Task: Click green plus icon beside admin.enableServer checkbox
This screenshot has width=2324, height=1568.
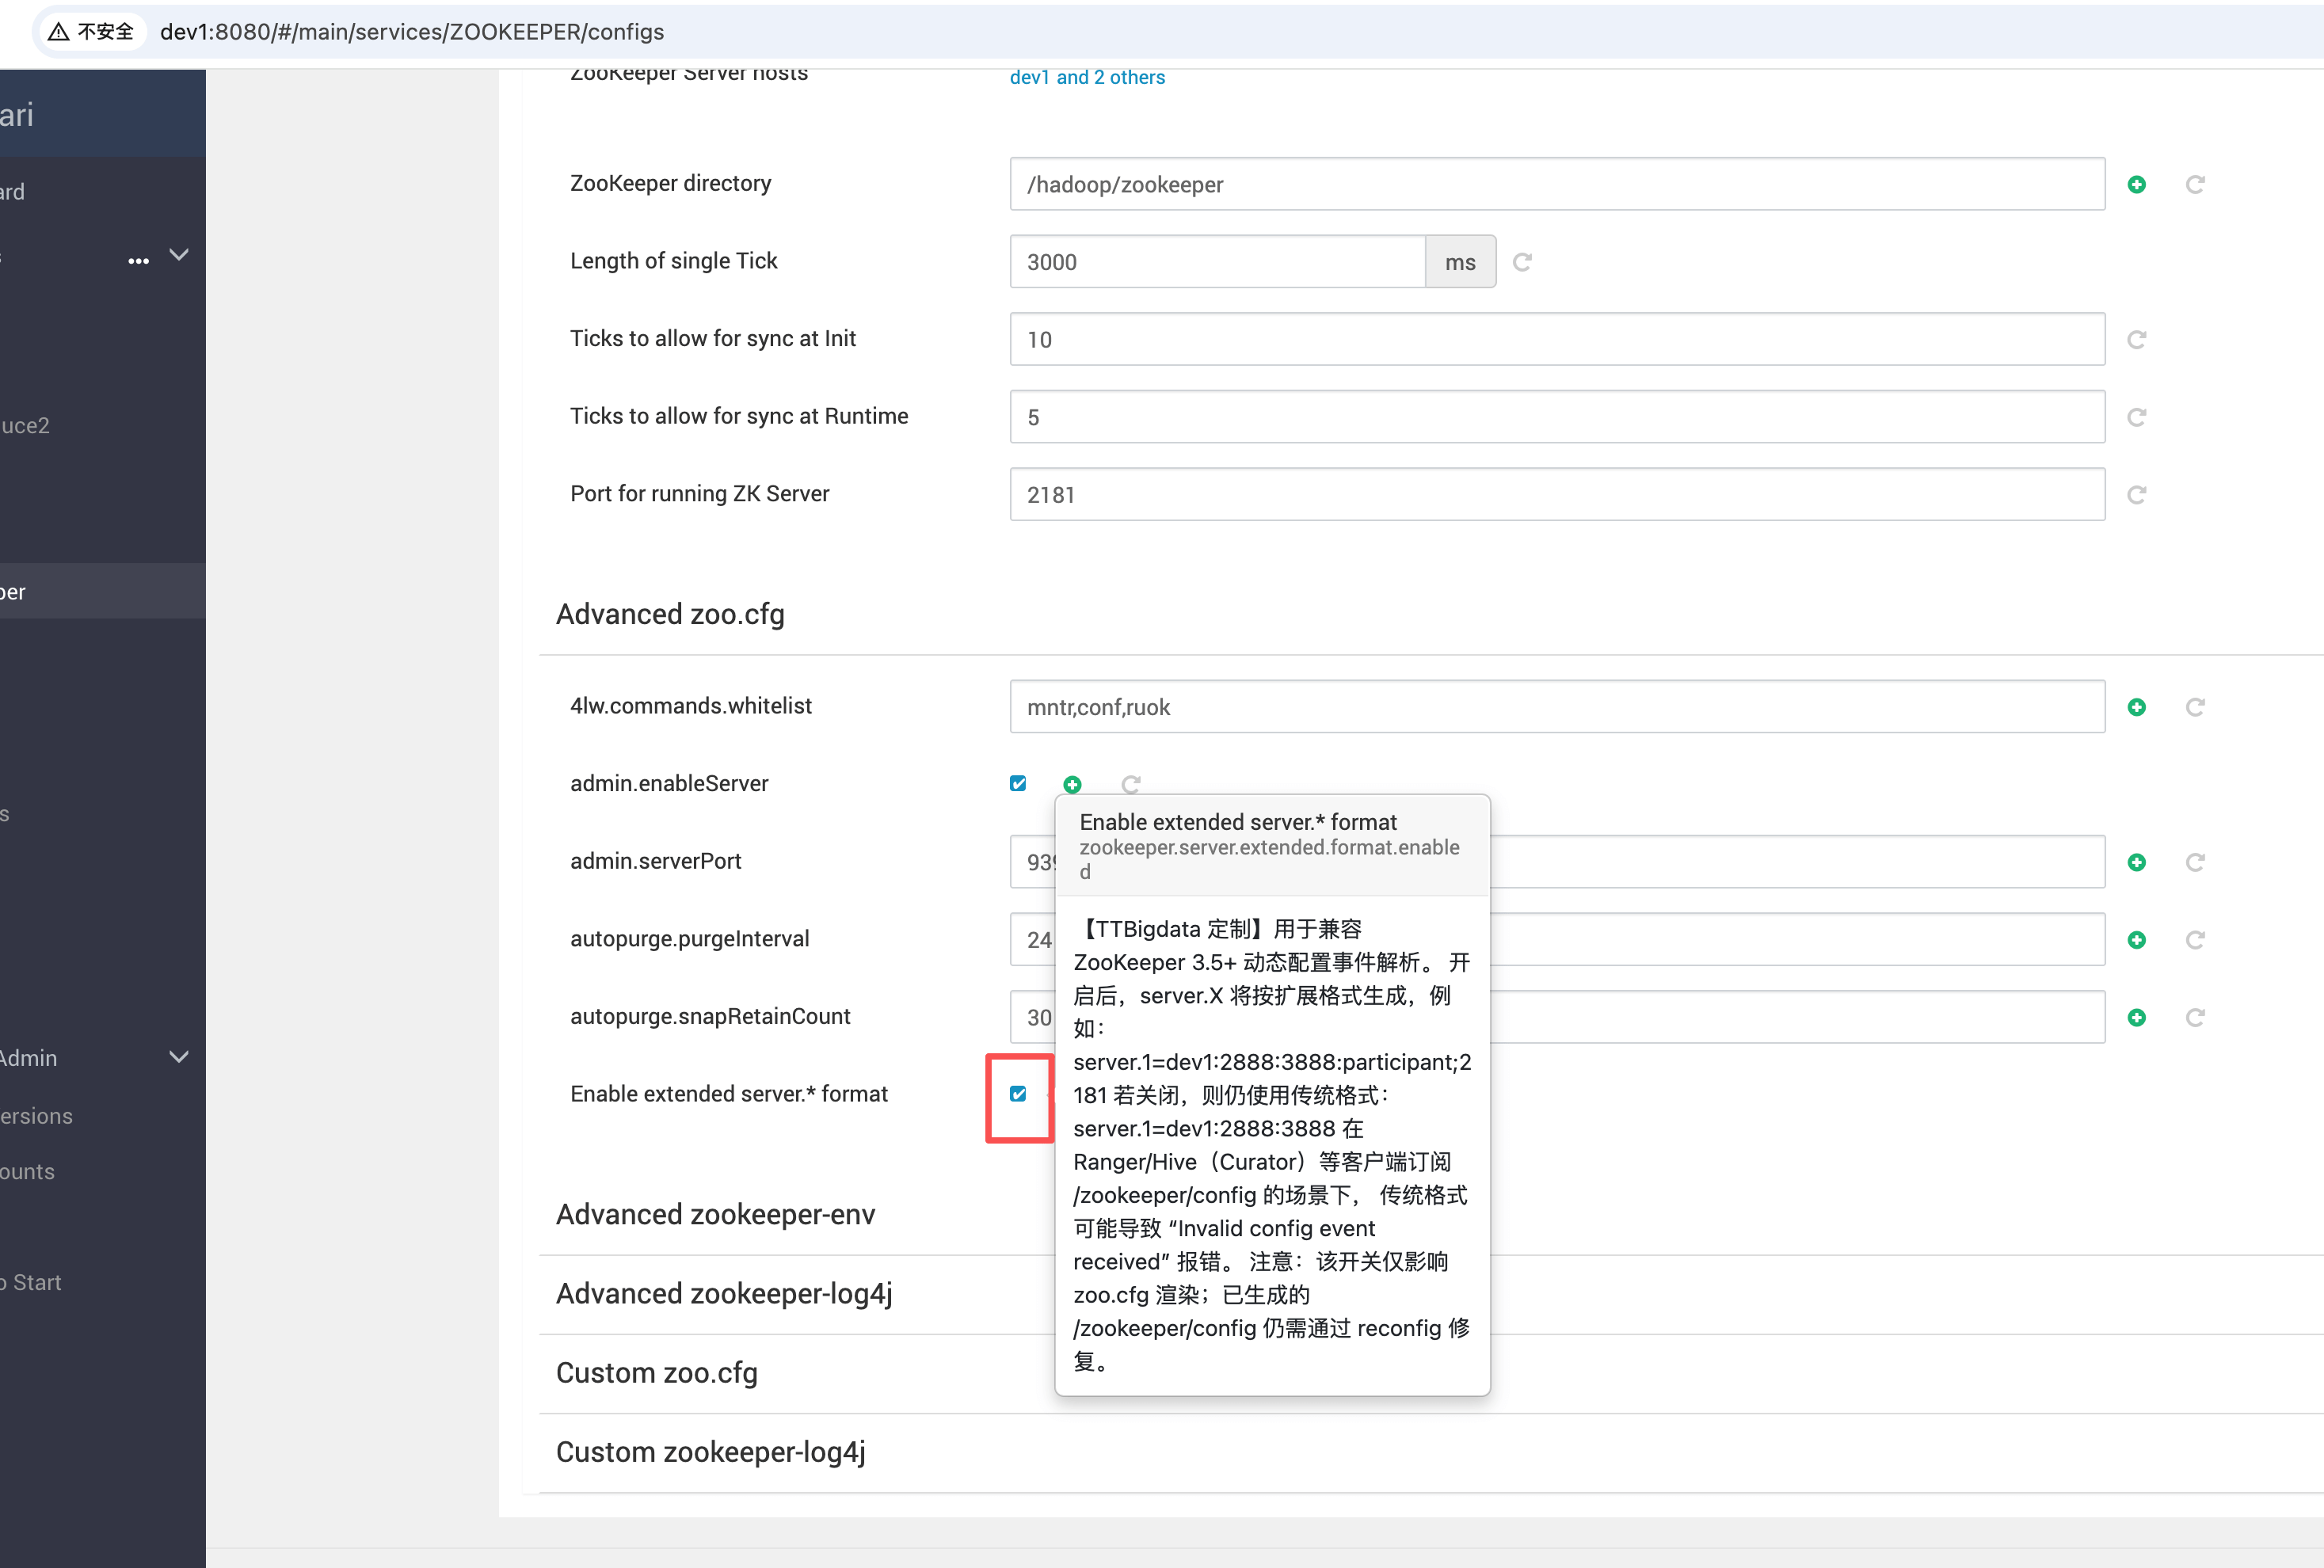Action: (1072, 784)
